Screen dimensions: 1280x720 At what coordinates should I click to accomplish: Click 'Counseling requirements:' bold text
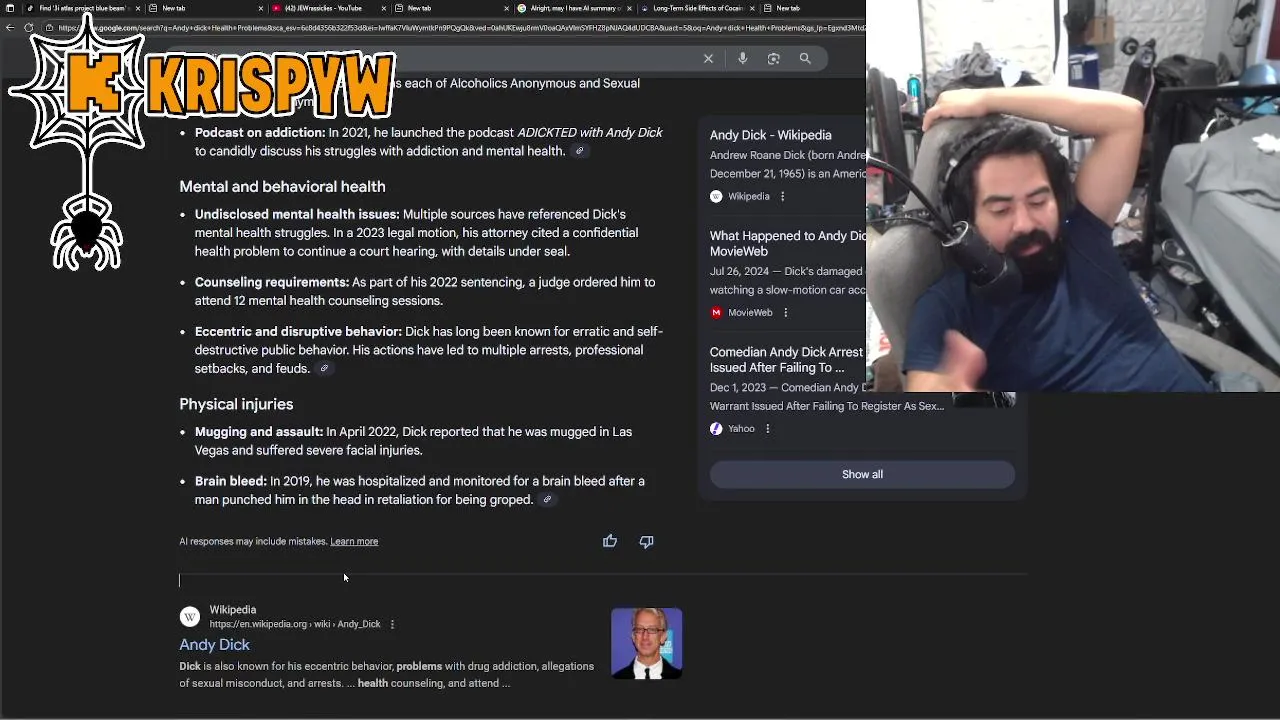tap(272, 282)
